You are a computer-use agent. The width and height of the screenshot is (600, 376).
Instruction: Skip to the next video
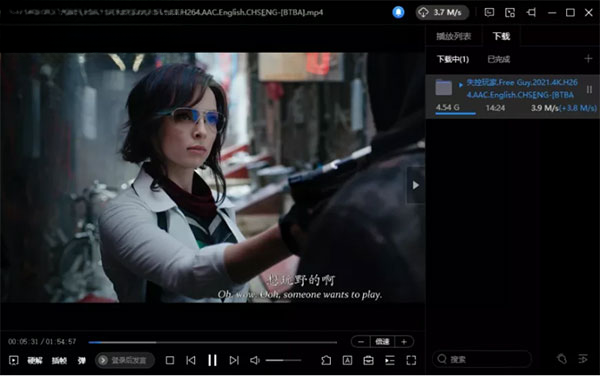click(234, 360)
